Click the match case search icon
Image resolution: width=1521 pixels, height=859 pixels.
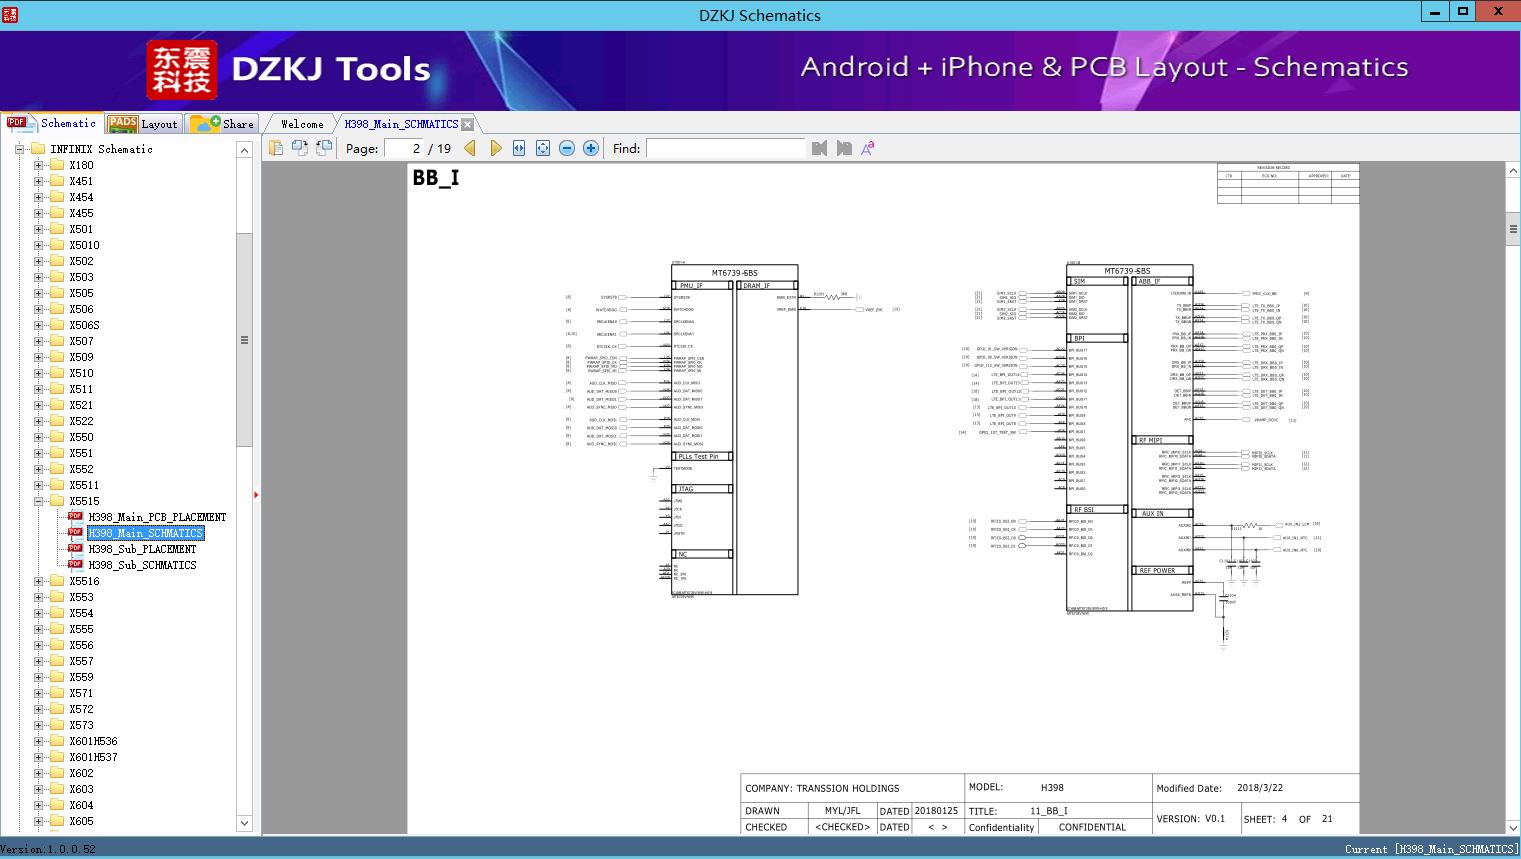click(868, 148)
